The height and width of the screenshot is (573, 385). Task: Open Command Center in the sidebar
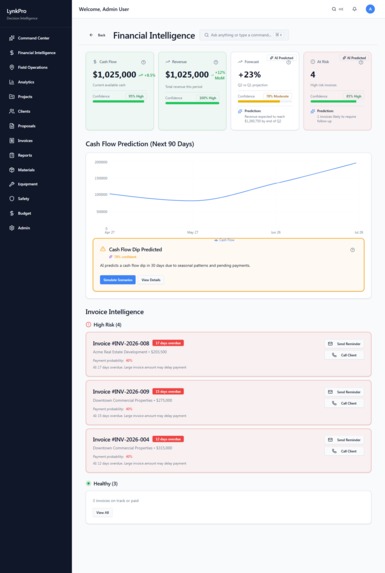(x=35, y=38)
